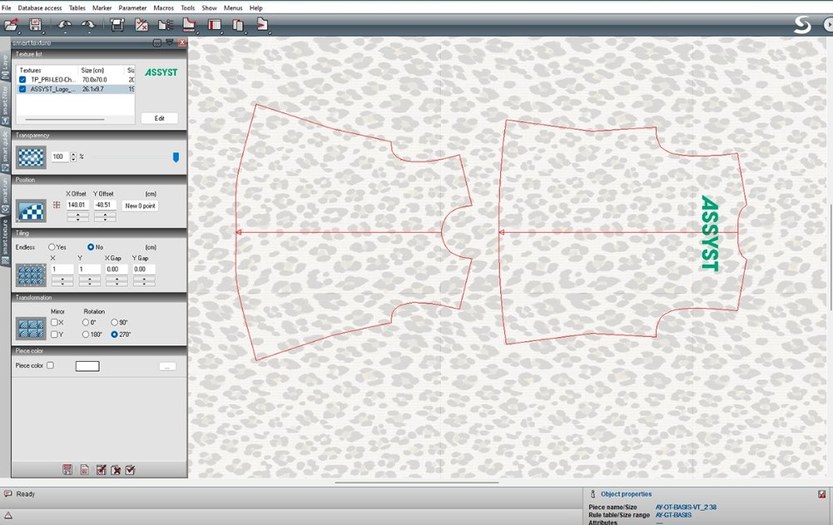The image size is (833, 525).
Task: Click the Tiling X count stepper
Action: pyautogui.click(x=62, y=281)
